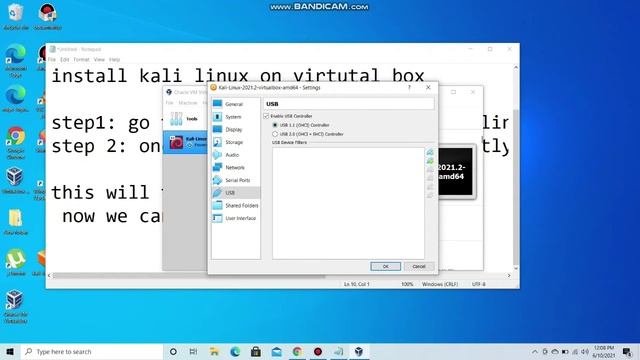Open Notepad Format menu
Viewport: 640px width, 360px height.
click(81, 60)
